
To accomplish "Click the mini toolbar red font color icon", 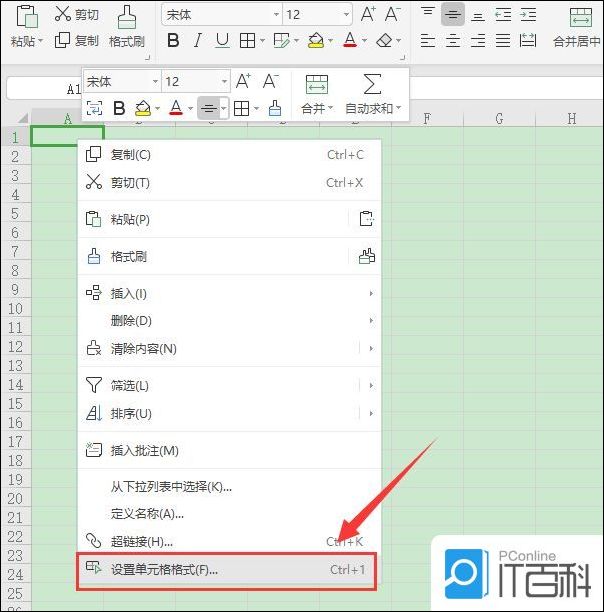I will tap(176, 108).
